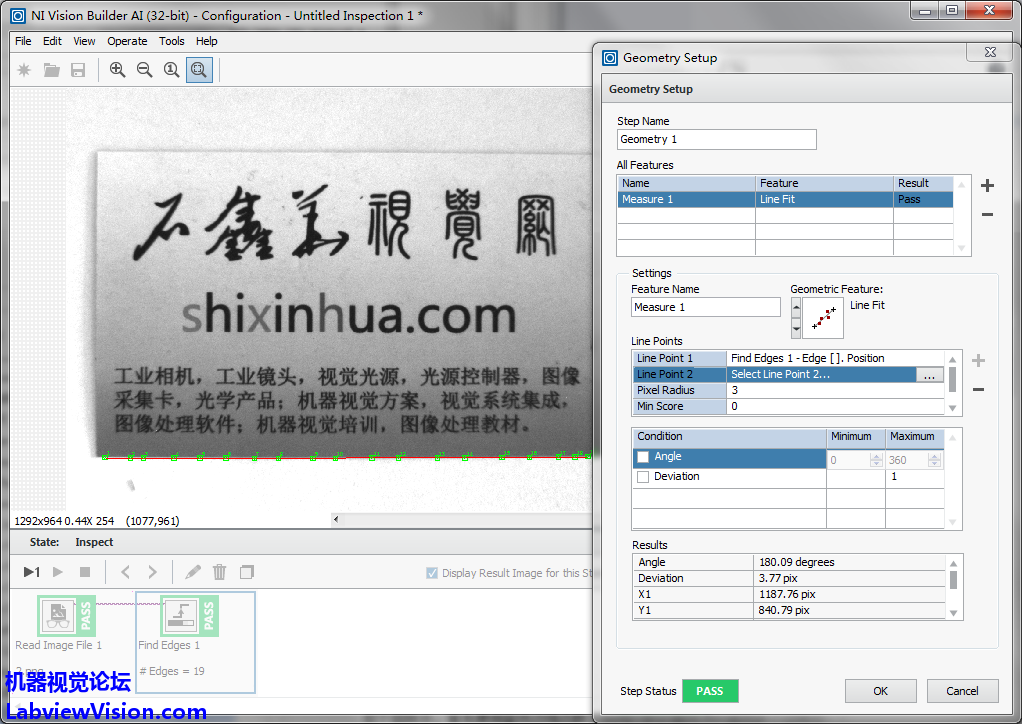Add a new feature with plus icon beside All Features
This screenshot has height=724, width=1022.
[x=987, y=185]
